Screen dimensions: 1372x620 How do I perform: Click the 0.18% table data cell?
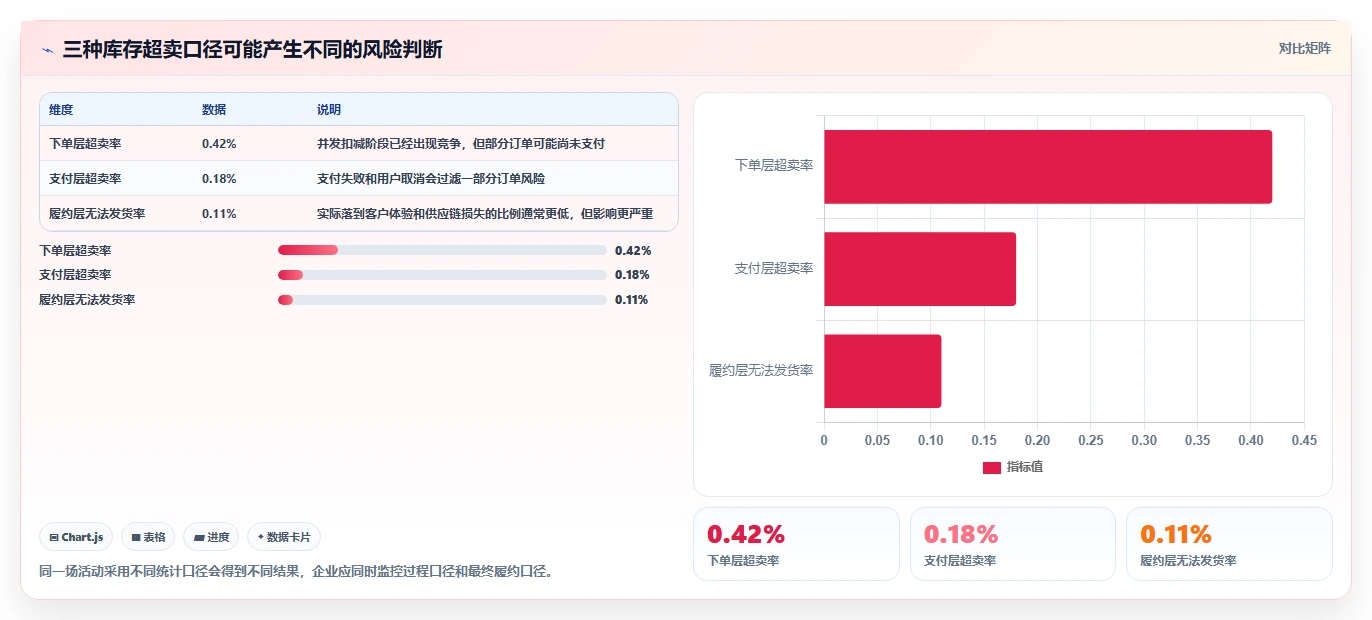pyautogui.click(x=219, y=179)
